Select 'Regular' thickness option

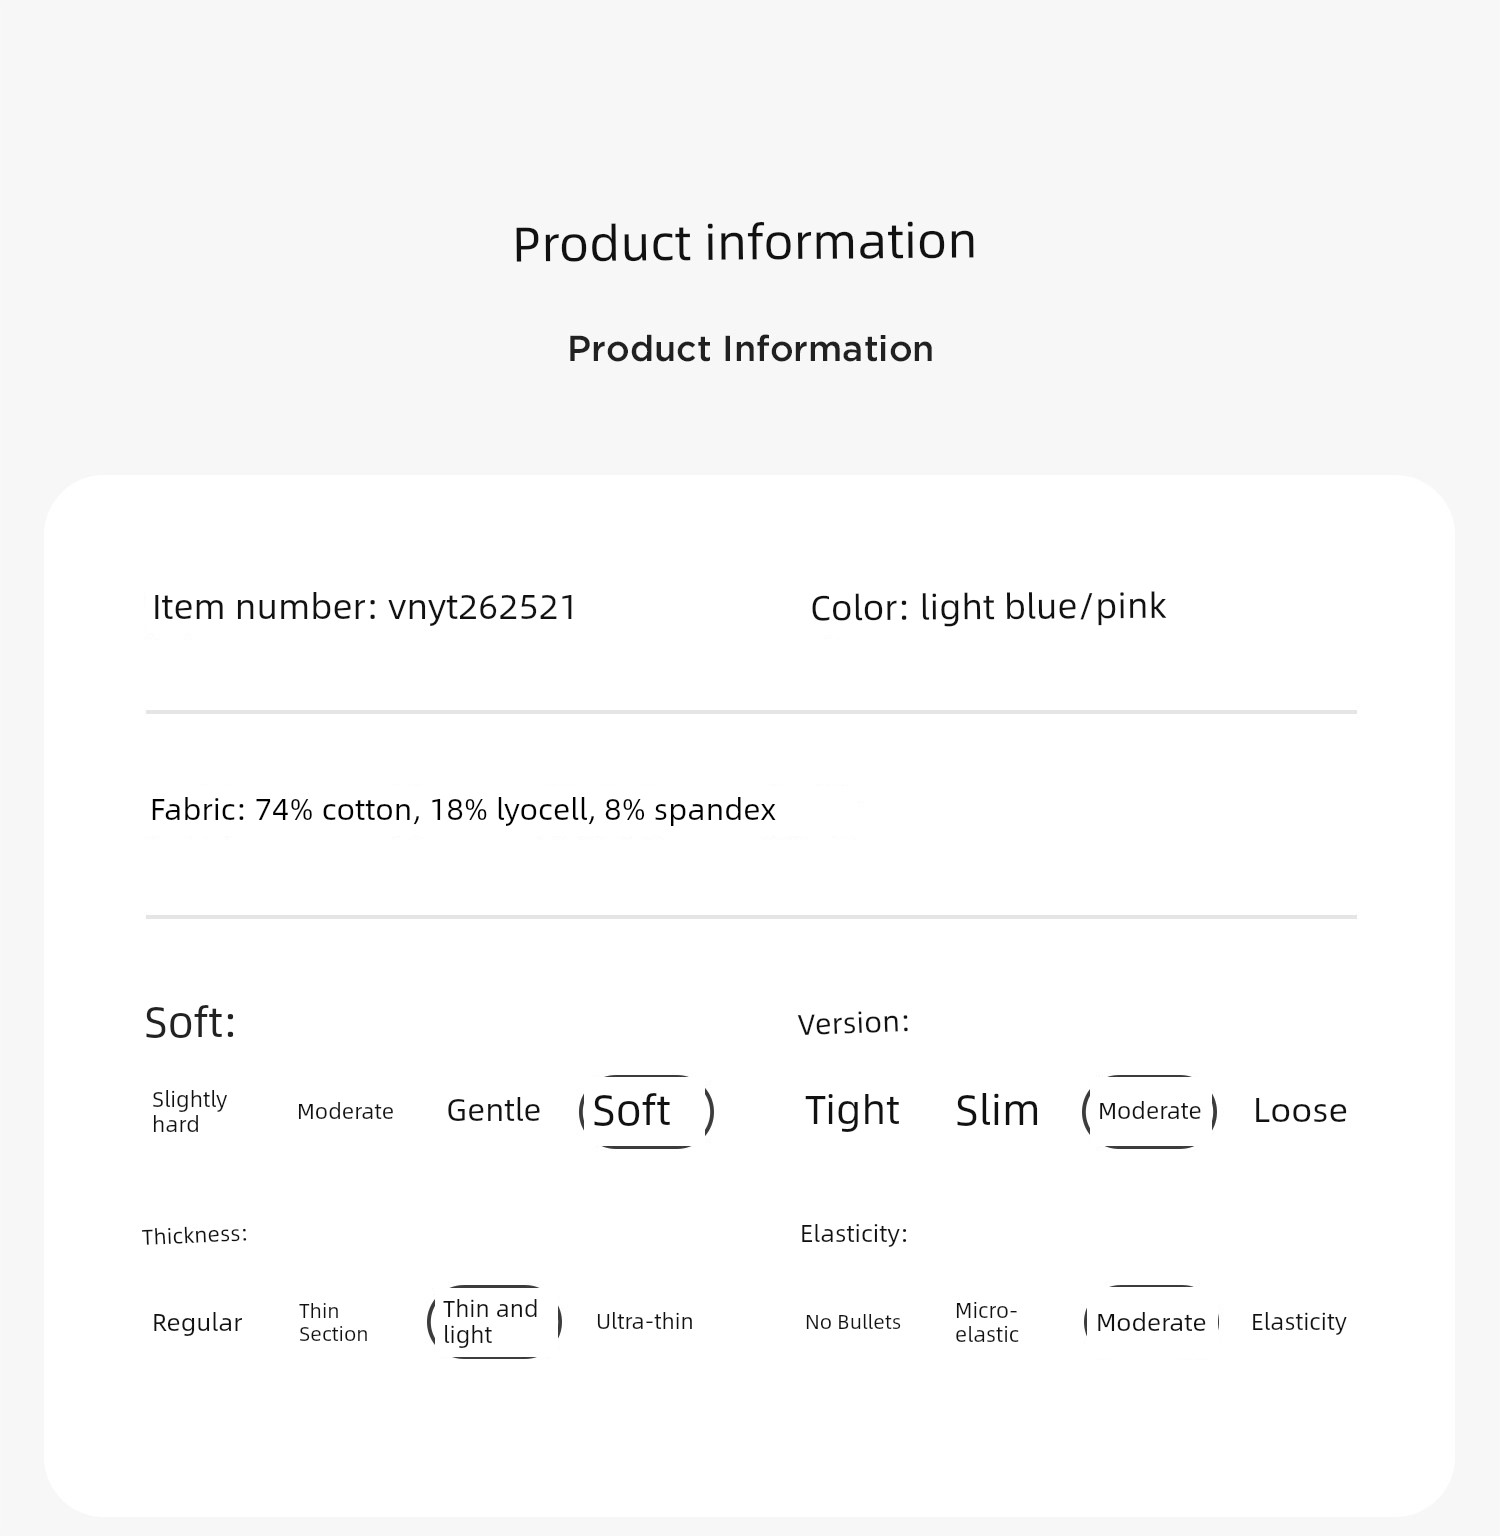click(197, 1322)
